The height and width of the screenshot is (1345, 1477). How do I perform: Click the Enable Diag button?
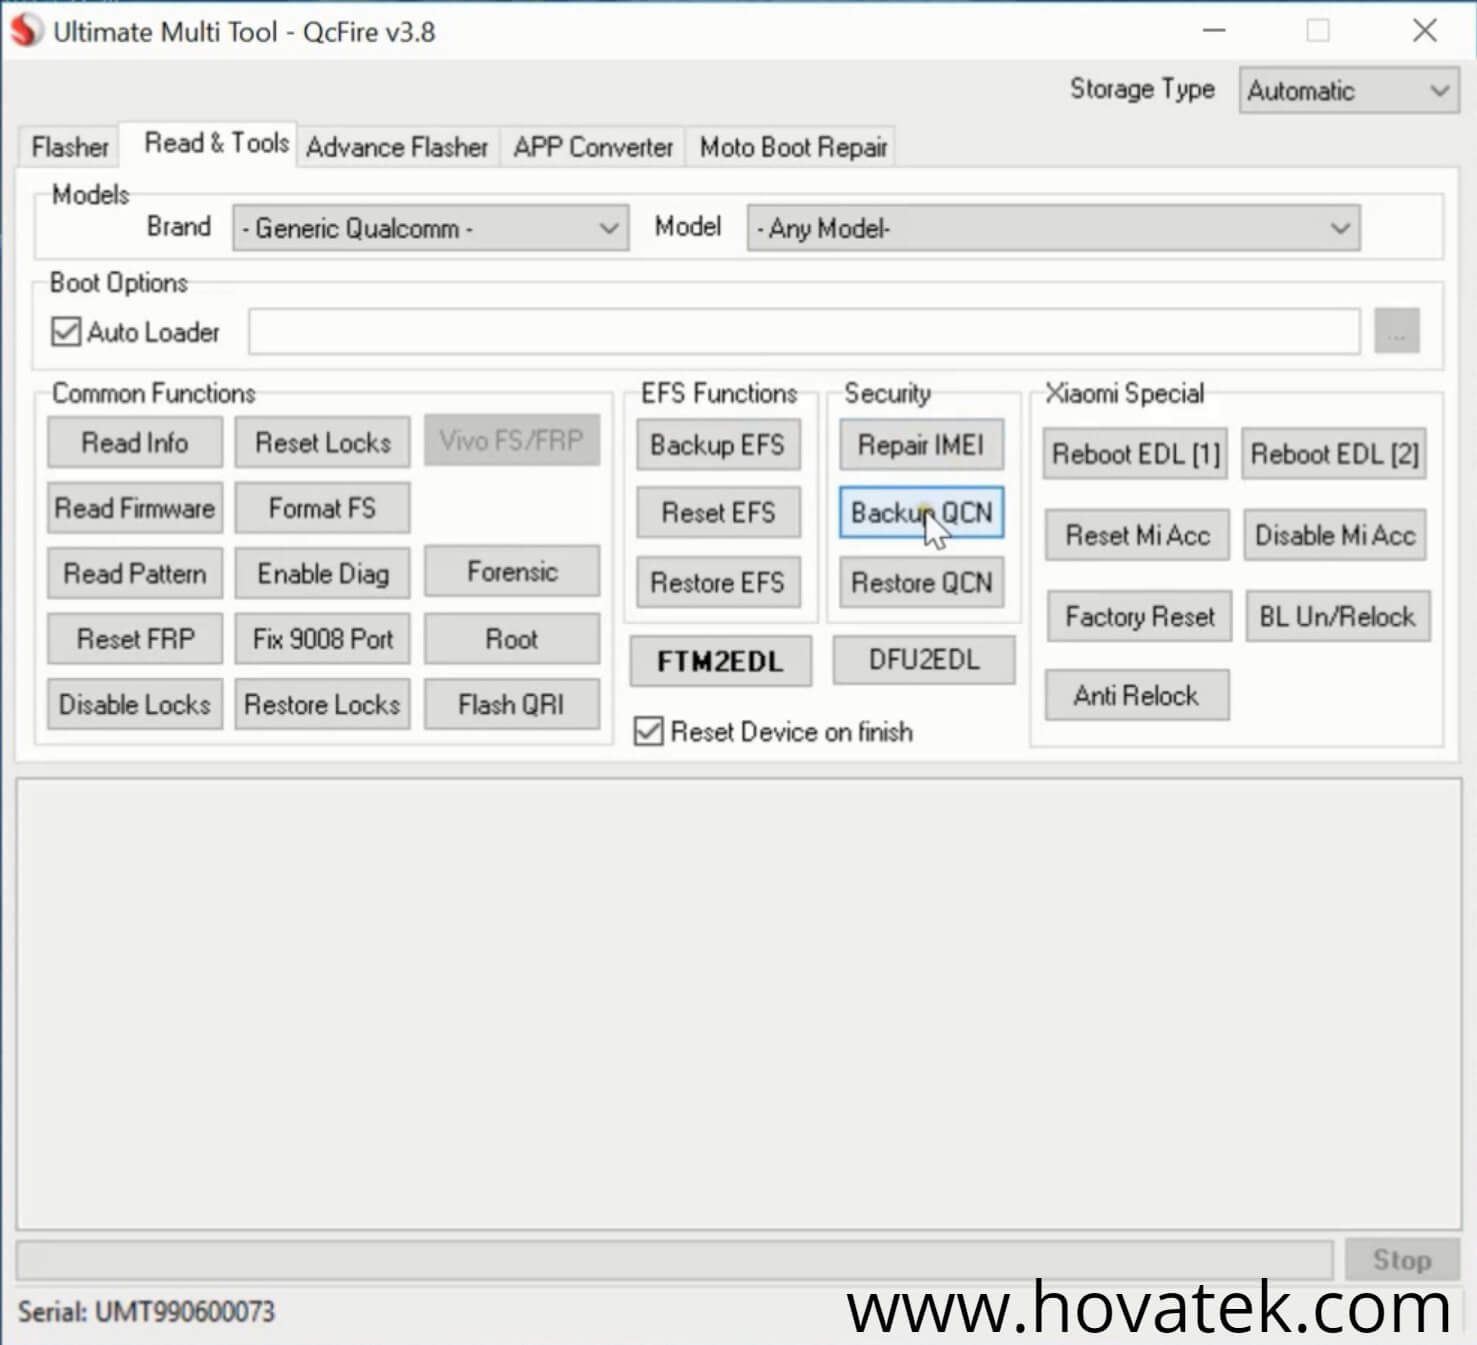point(322,573)
